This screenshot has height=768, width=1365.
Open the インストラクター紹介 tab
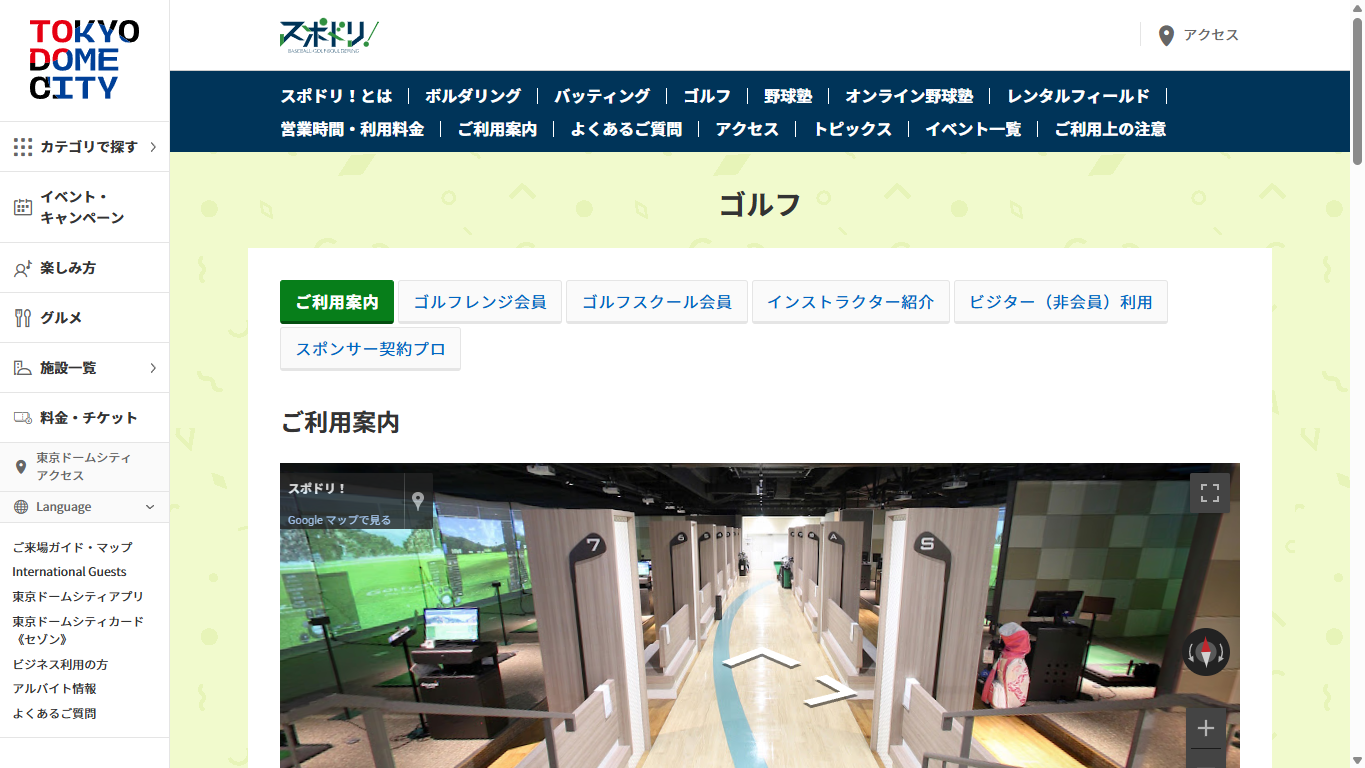[x=851, y=302]
